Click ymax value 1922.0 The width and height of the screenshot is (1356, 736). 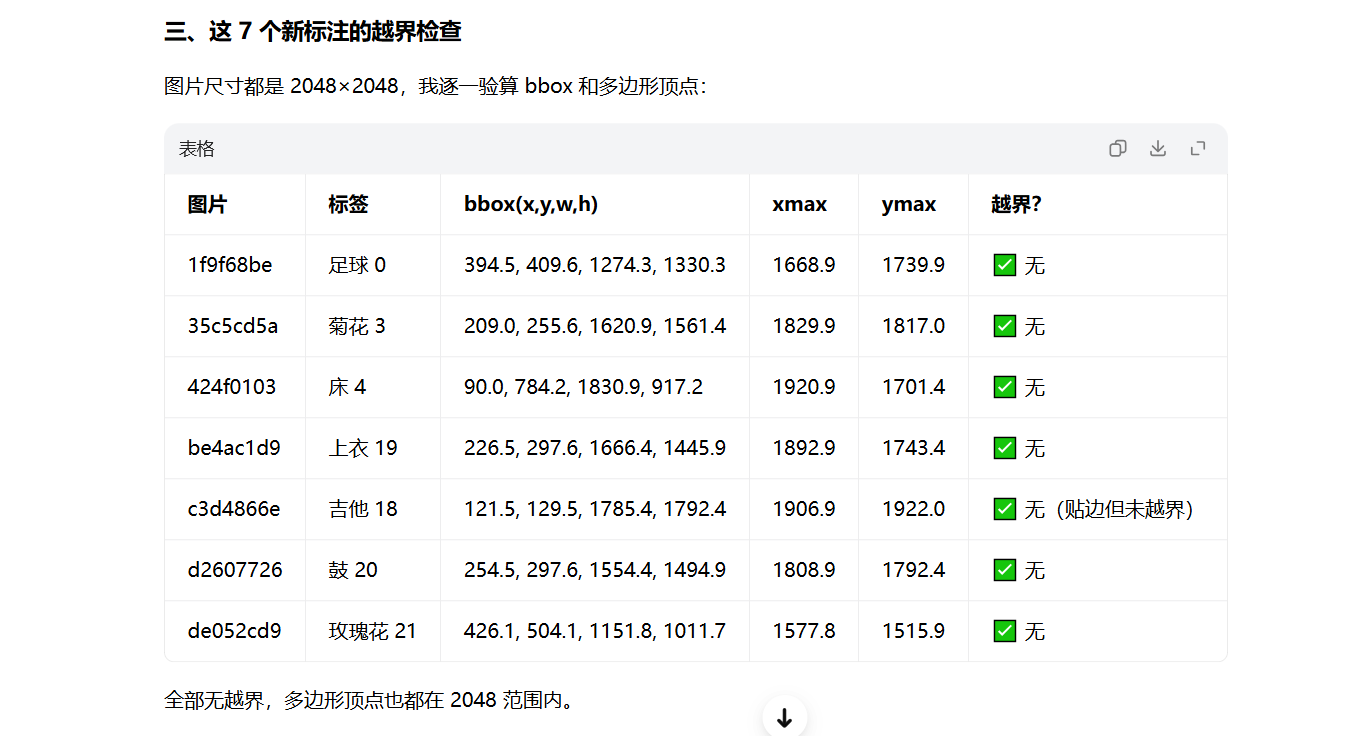pyautogui.click(x=914, y=509)
